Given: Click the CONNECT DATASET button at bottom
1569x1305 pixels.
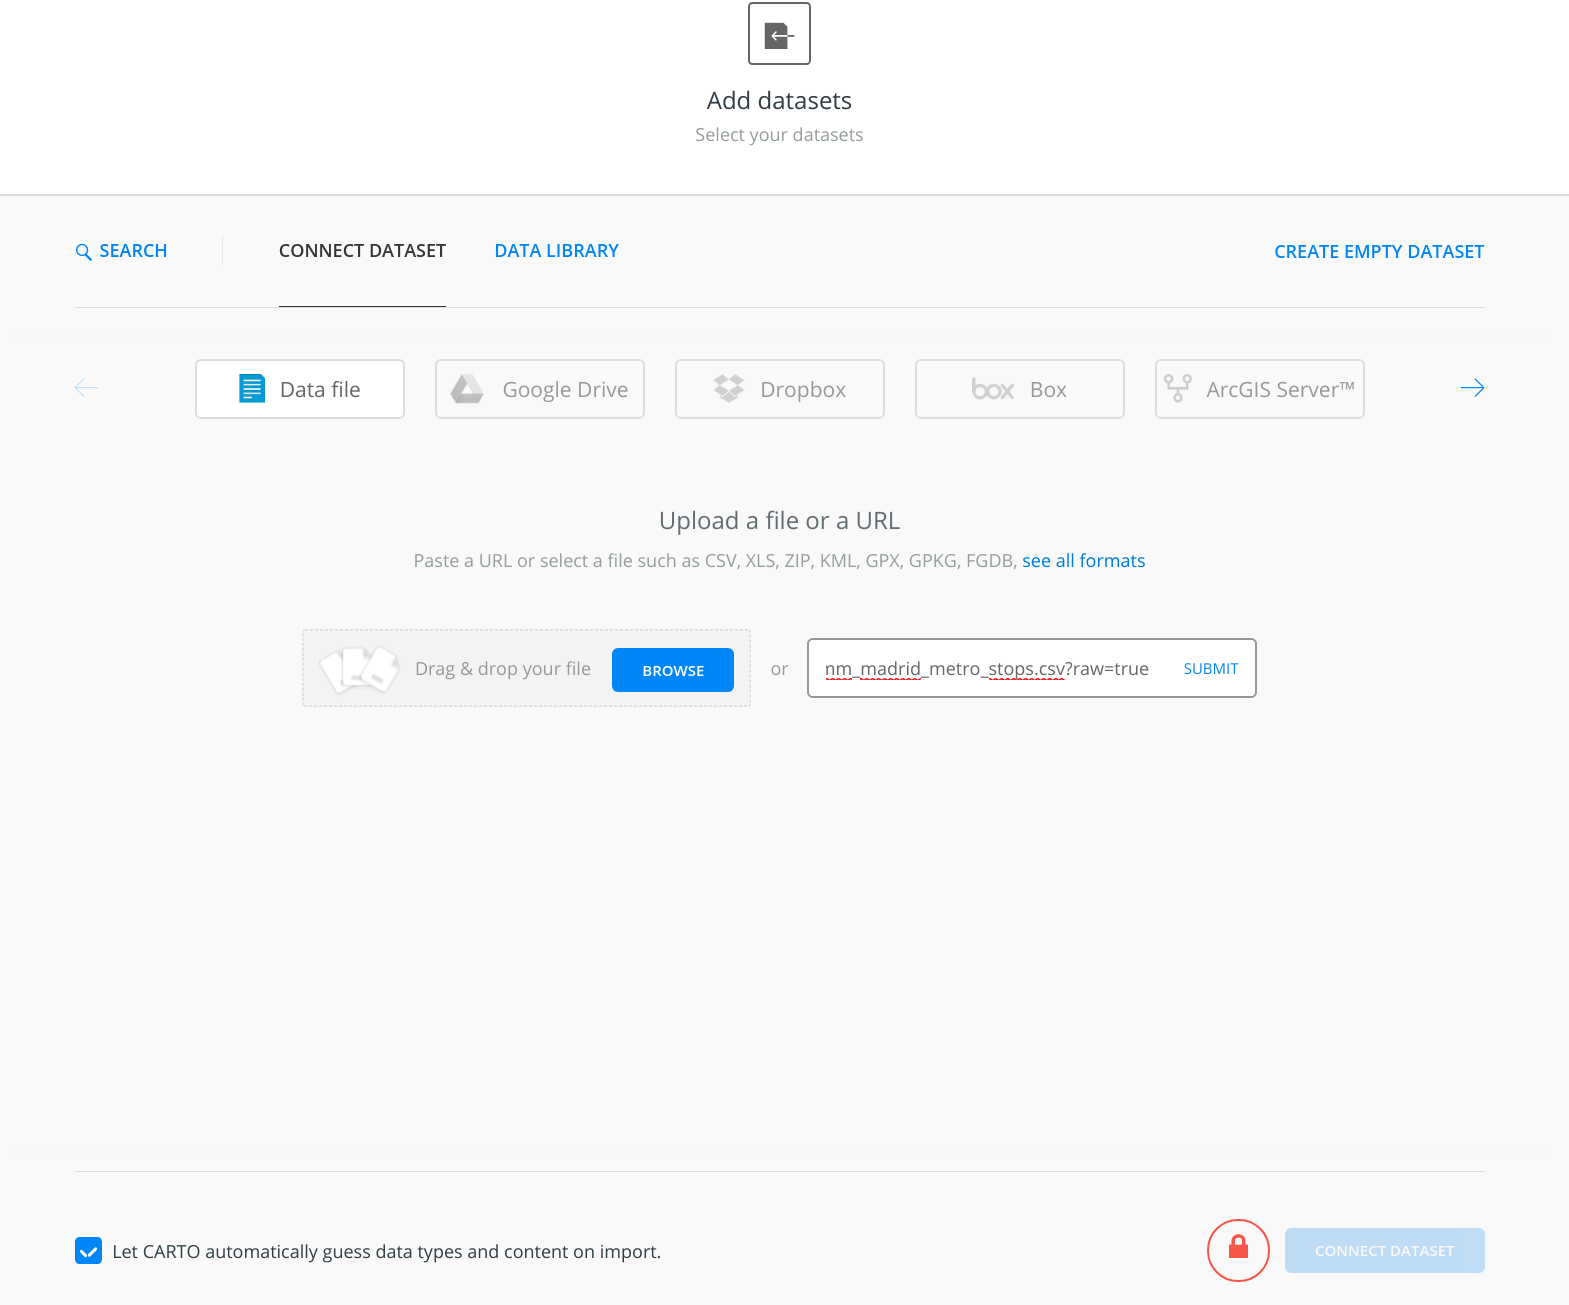Looking at the screenshot, I should tap(1384, 1251).
